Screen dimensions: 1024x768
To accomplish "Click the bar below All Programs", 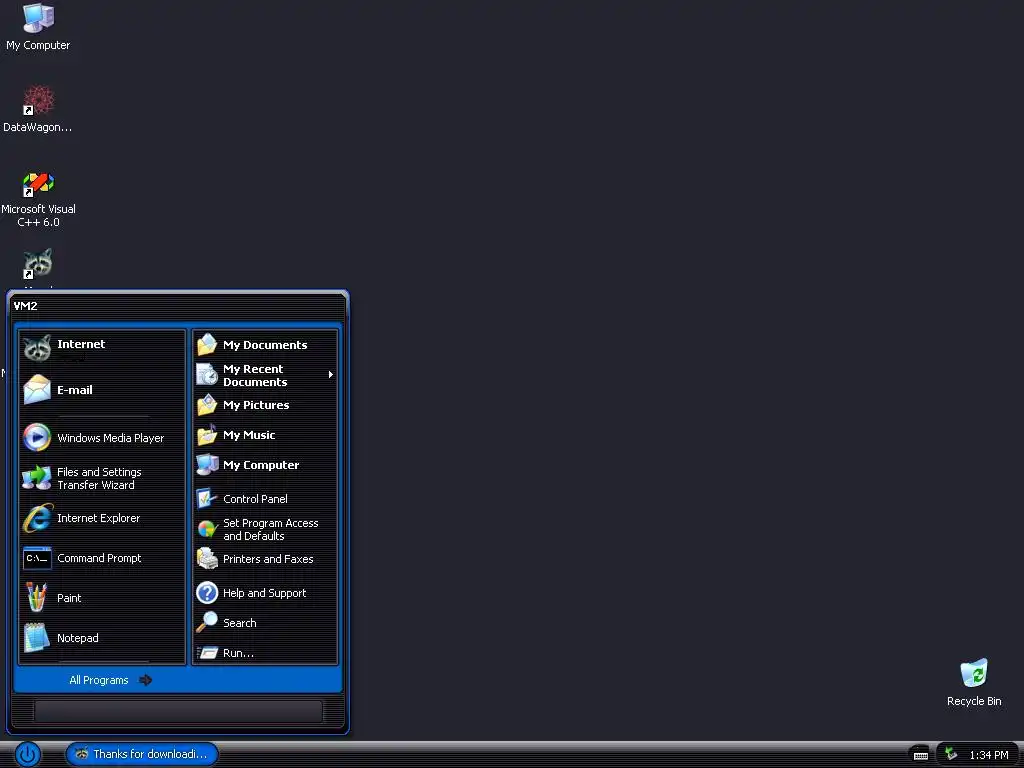I will point(178,711).
